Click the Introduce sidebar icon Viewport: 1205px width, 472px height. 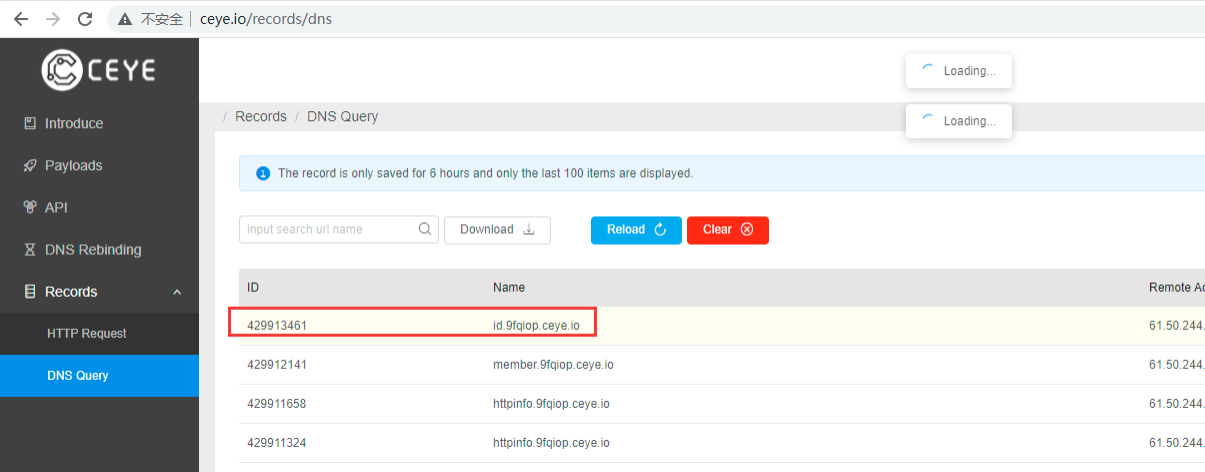pos(30,124)
